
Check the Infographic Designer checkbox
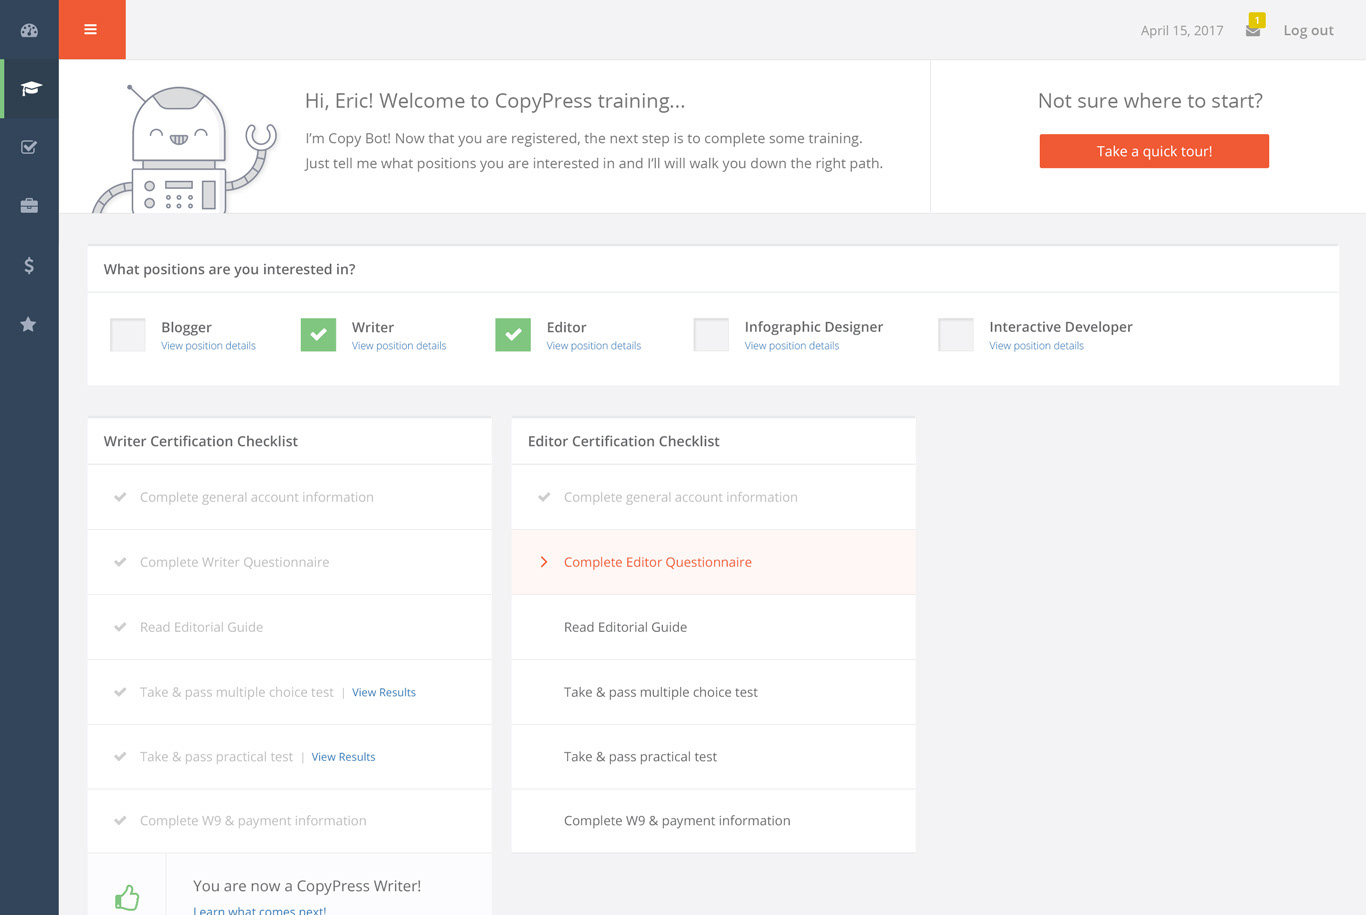711,335
